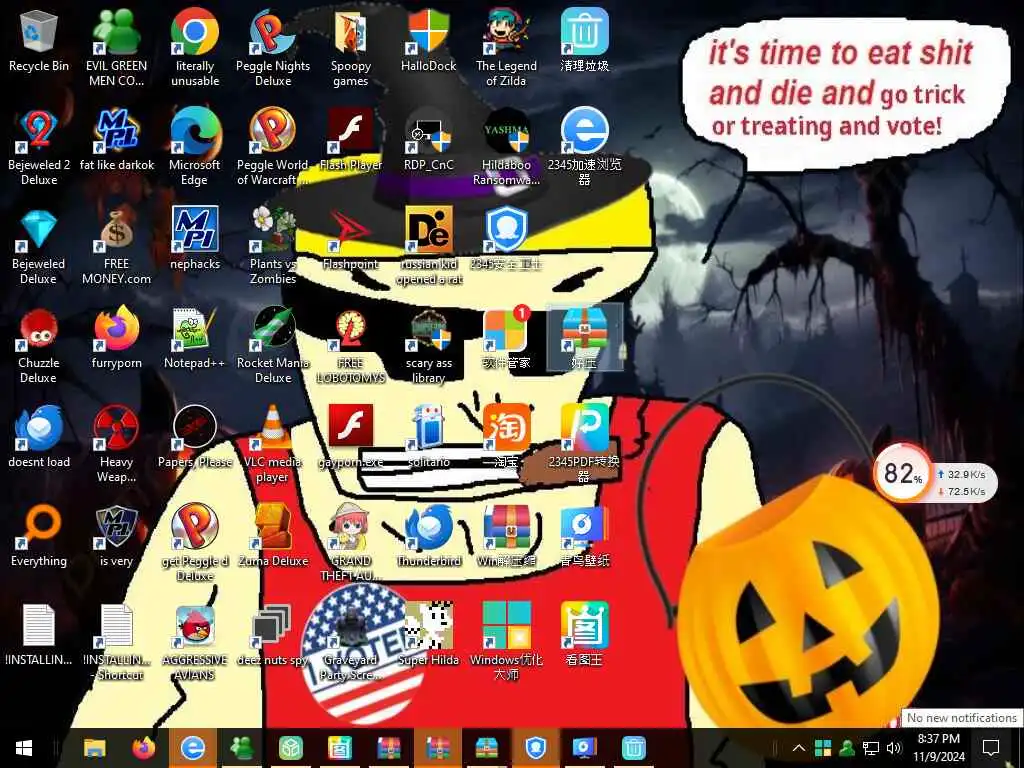Open the Thunderbird desktop shortcut

tap(428, 536)
